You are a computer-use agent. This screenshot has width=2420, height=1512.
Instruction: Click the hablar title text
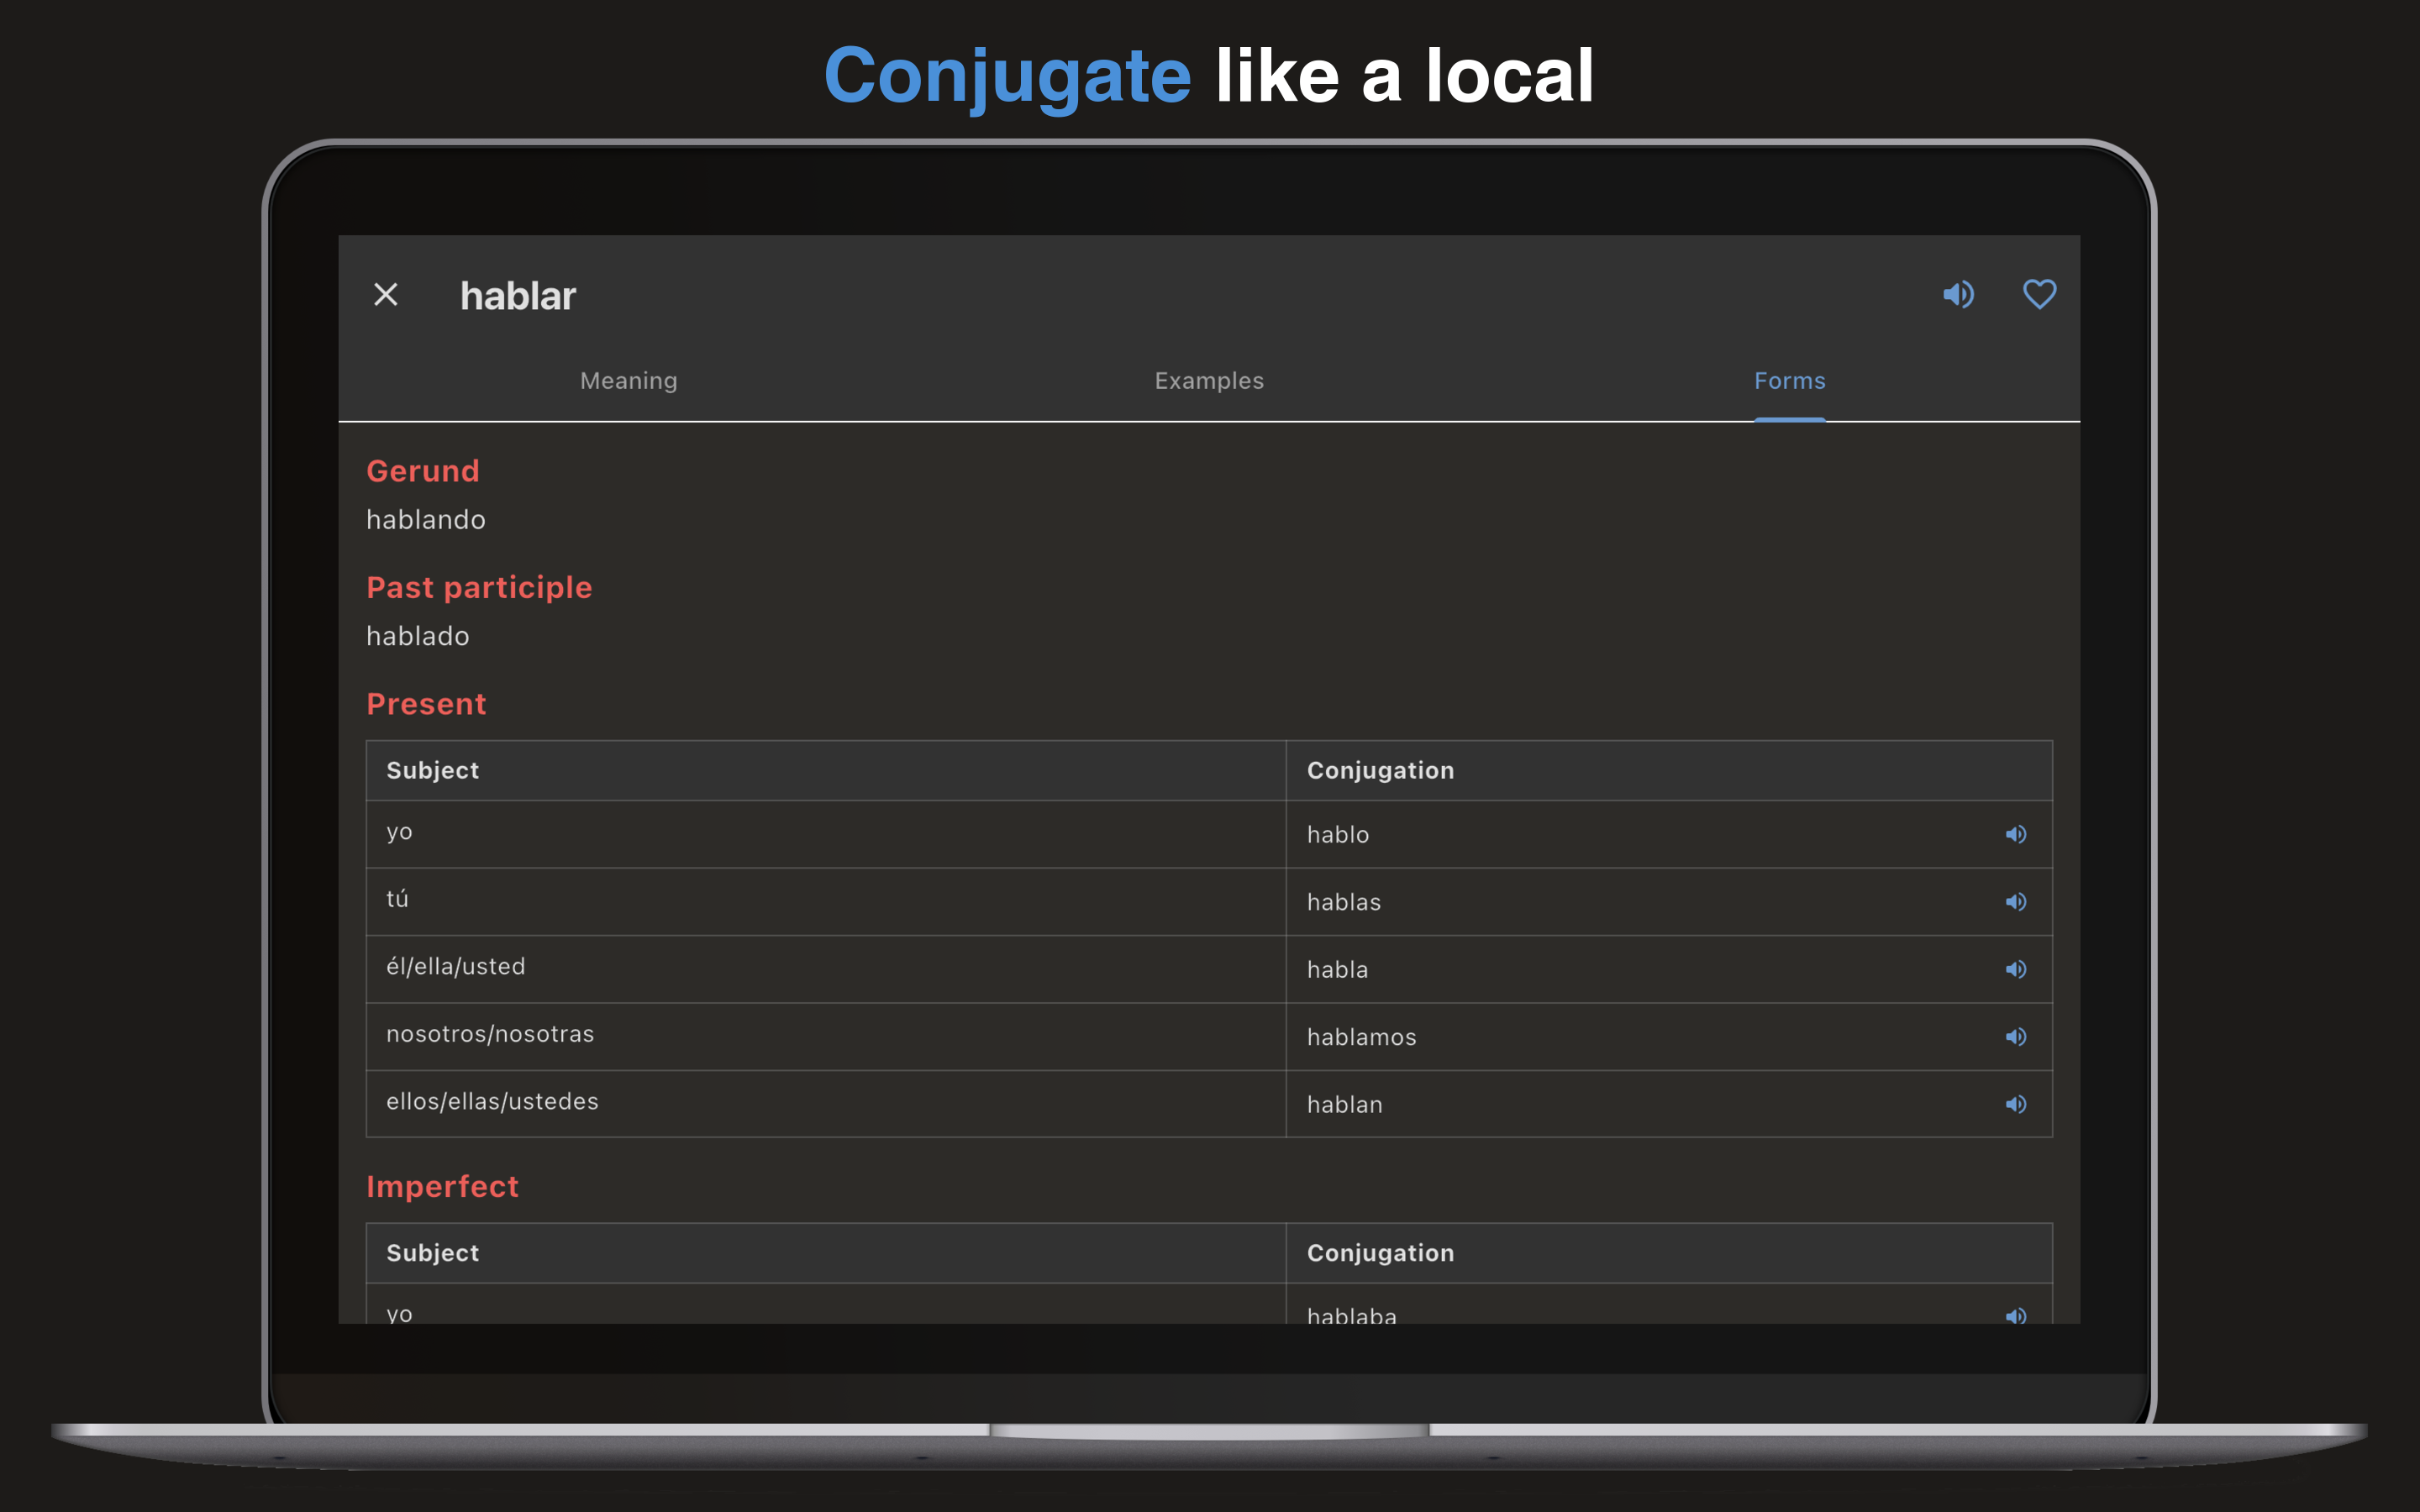[x=518, y=296]
